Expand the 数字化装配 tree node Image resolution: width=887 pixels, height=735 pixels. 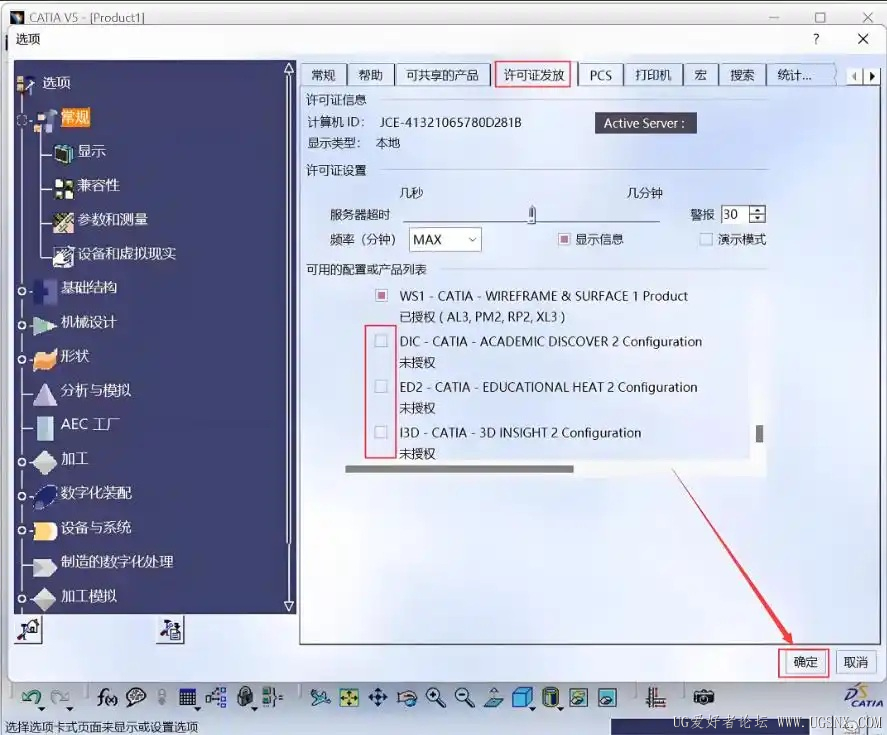click(x=21, y=496)
